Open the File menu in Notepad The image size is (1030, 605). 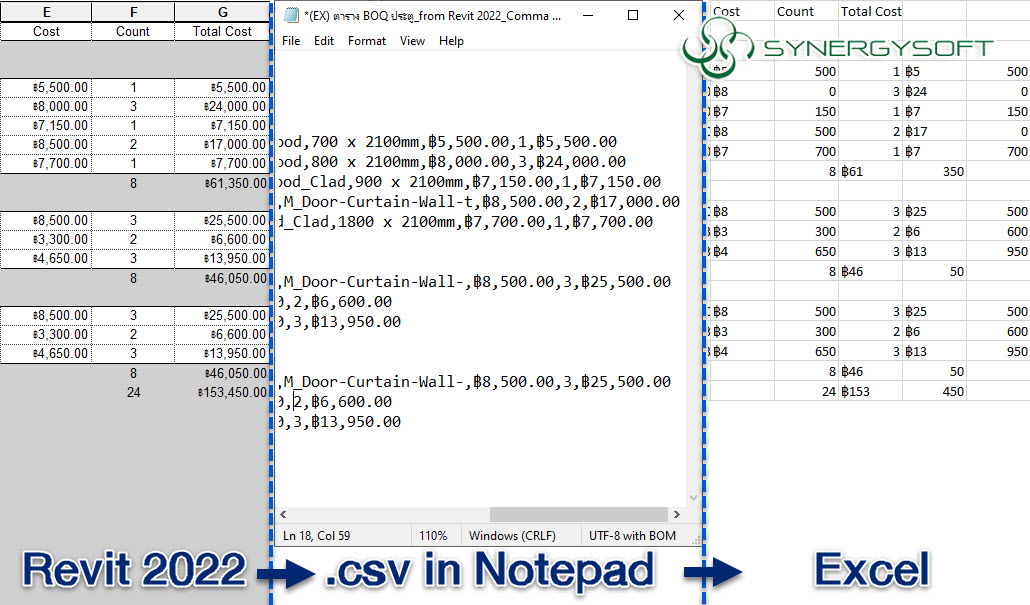[x=291, y=40]
